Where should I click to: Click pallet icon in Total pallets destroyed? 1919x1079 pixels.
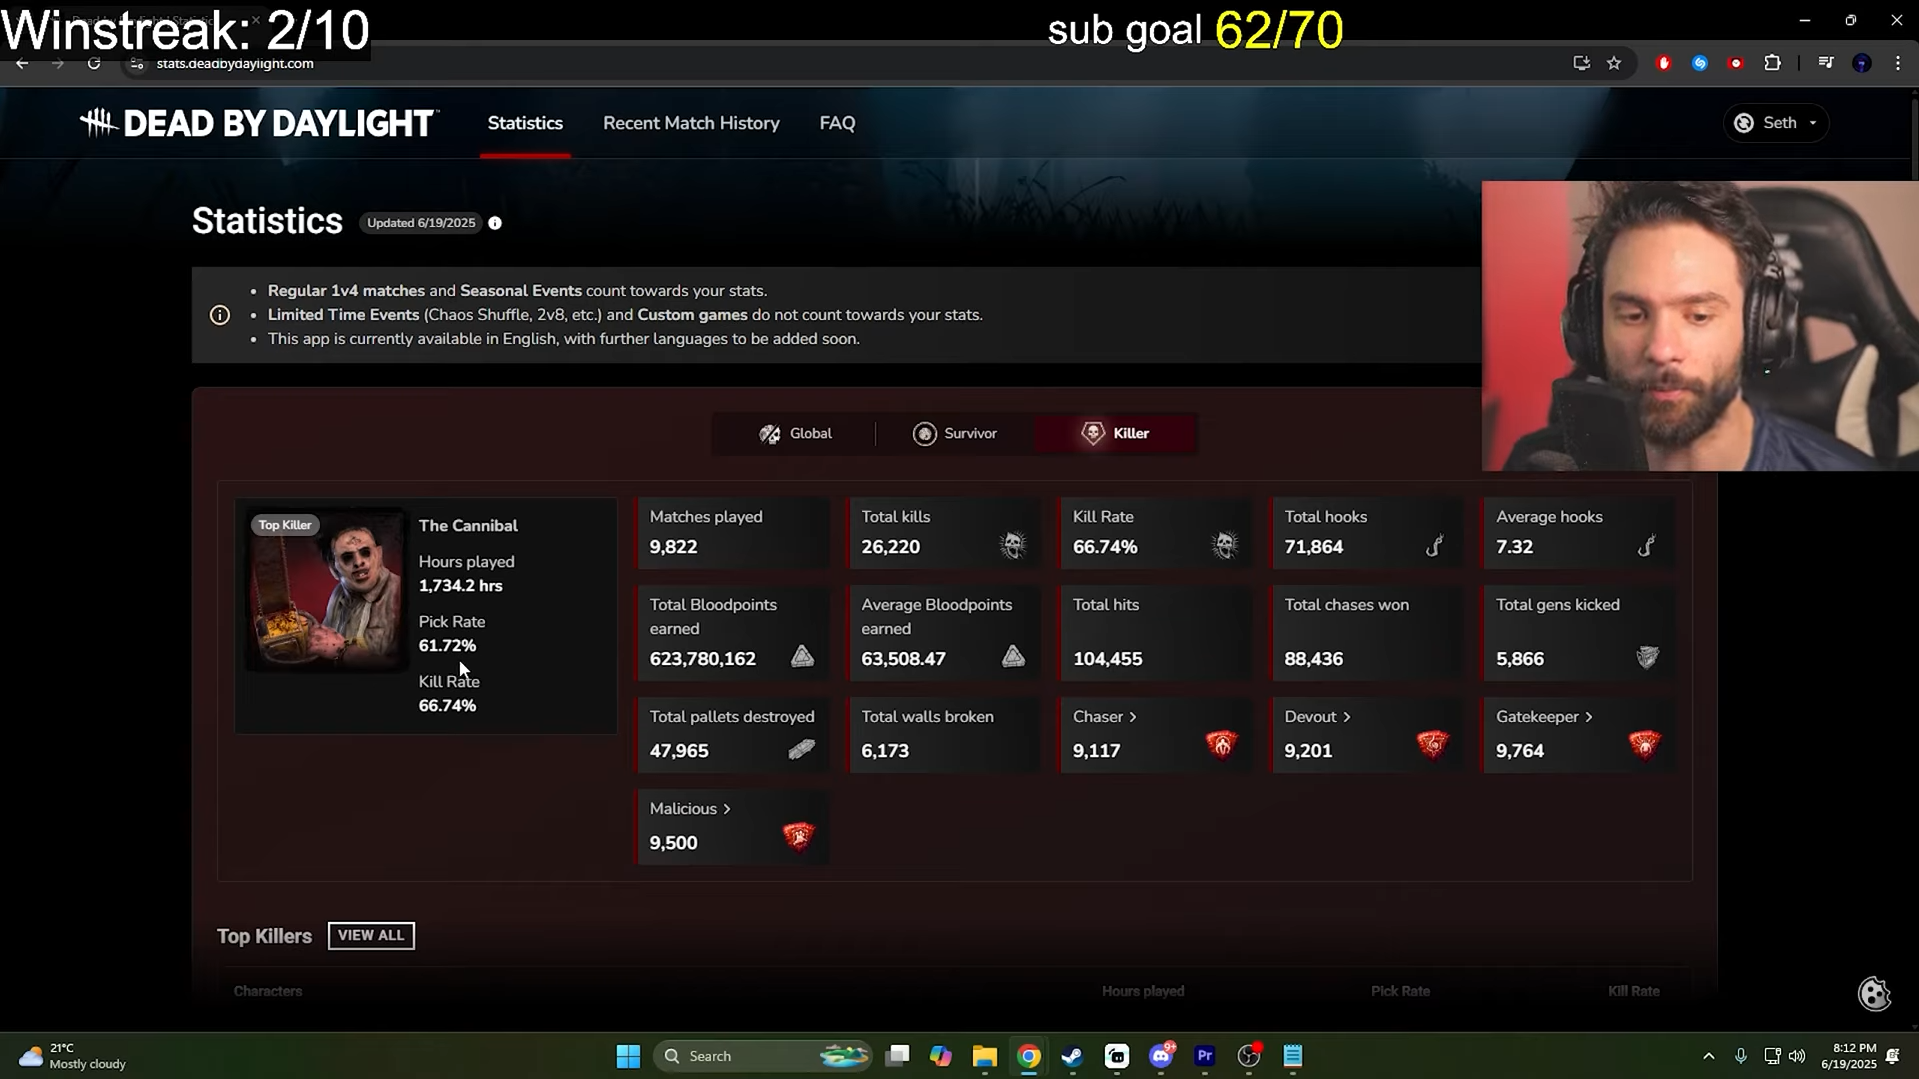[x=801, y=749]
